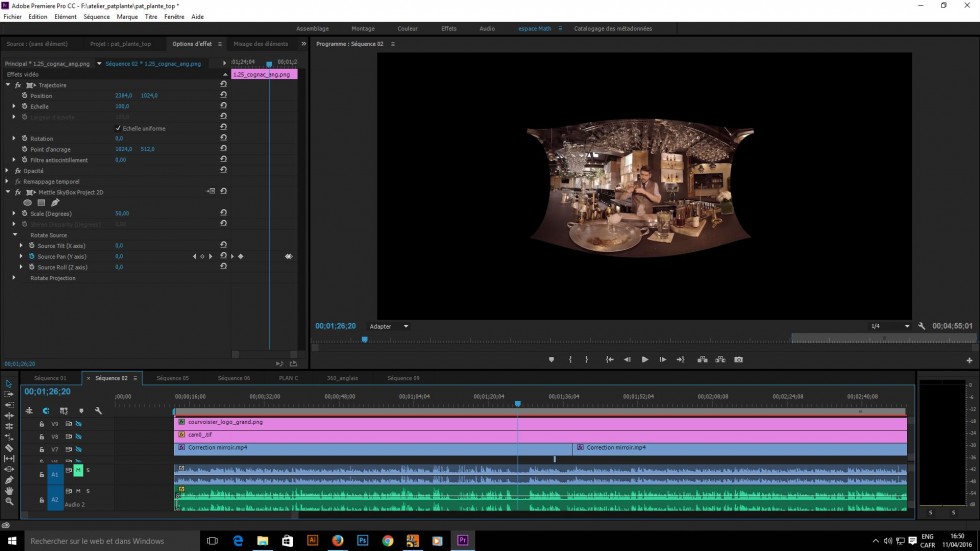Open timeline display settings wrench
The image size is (980, 551).
coord(98,410)
